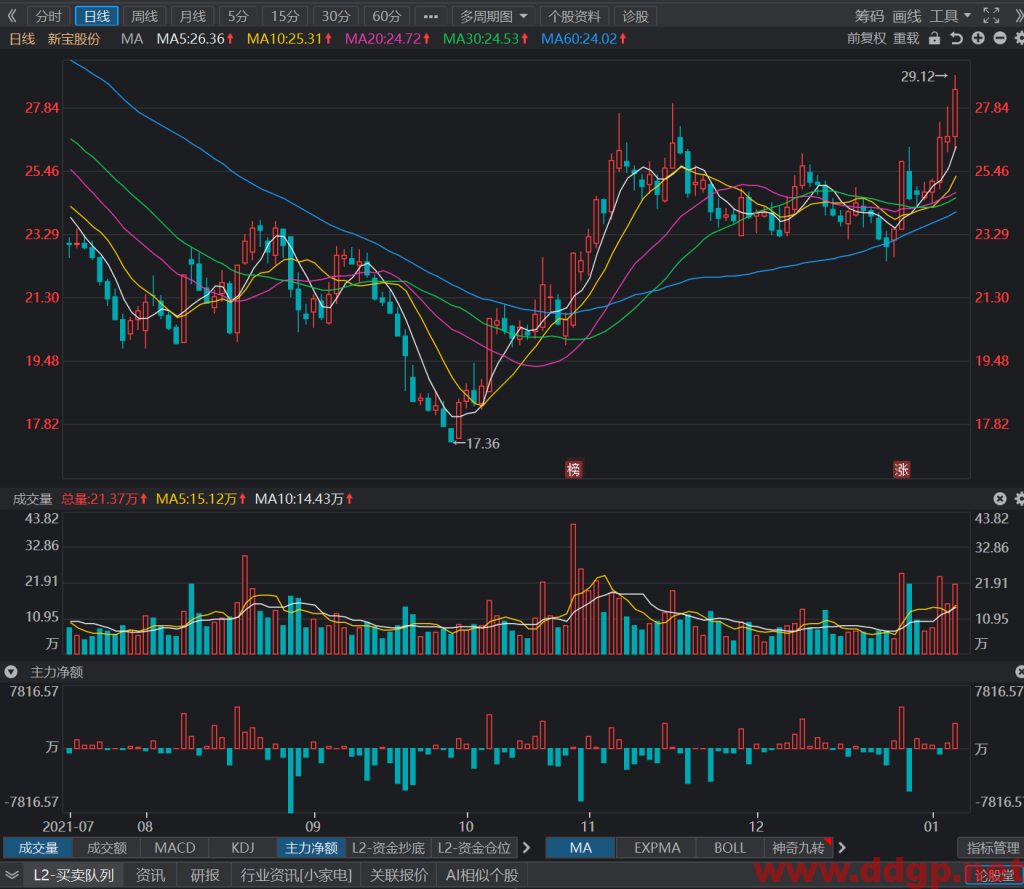Open 行业资讯[小家电] tab
The image size is (1024, 889).
[296, 875]
